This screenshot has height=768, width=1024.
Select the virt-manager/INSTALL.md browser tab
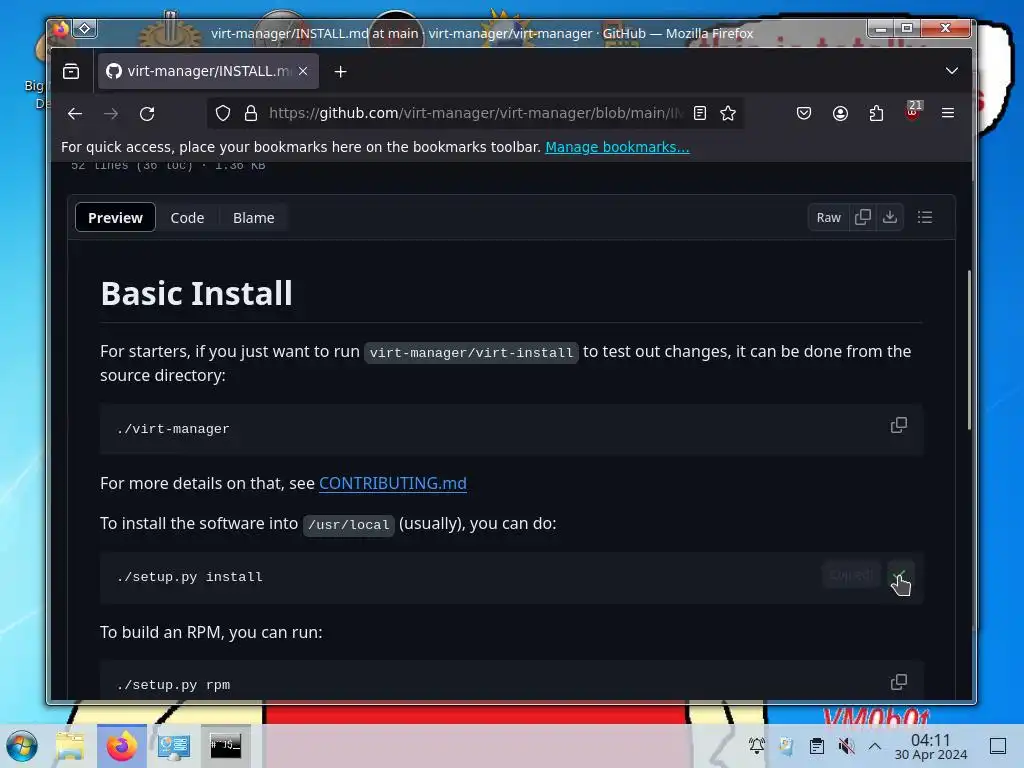click(208, 71)
